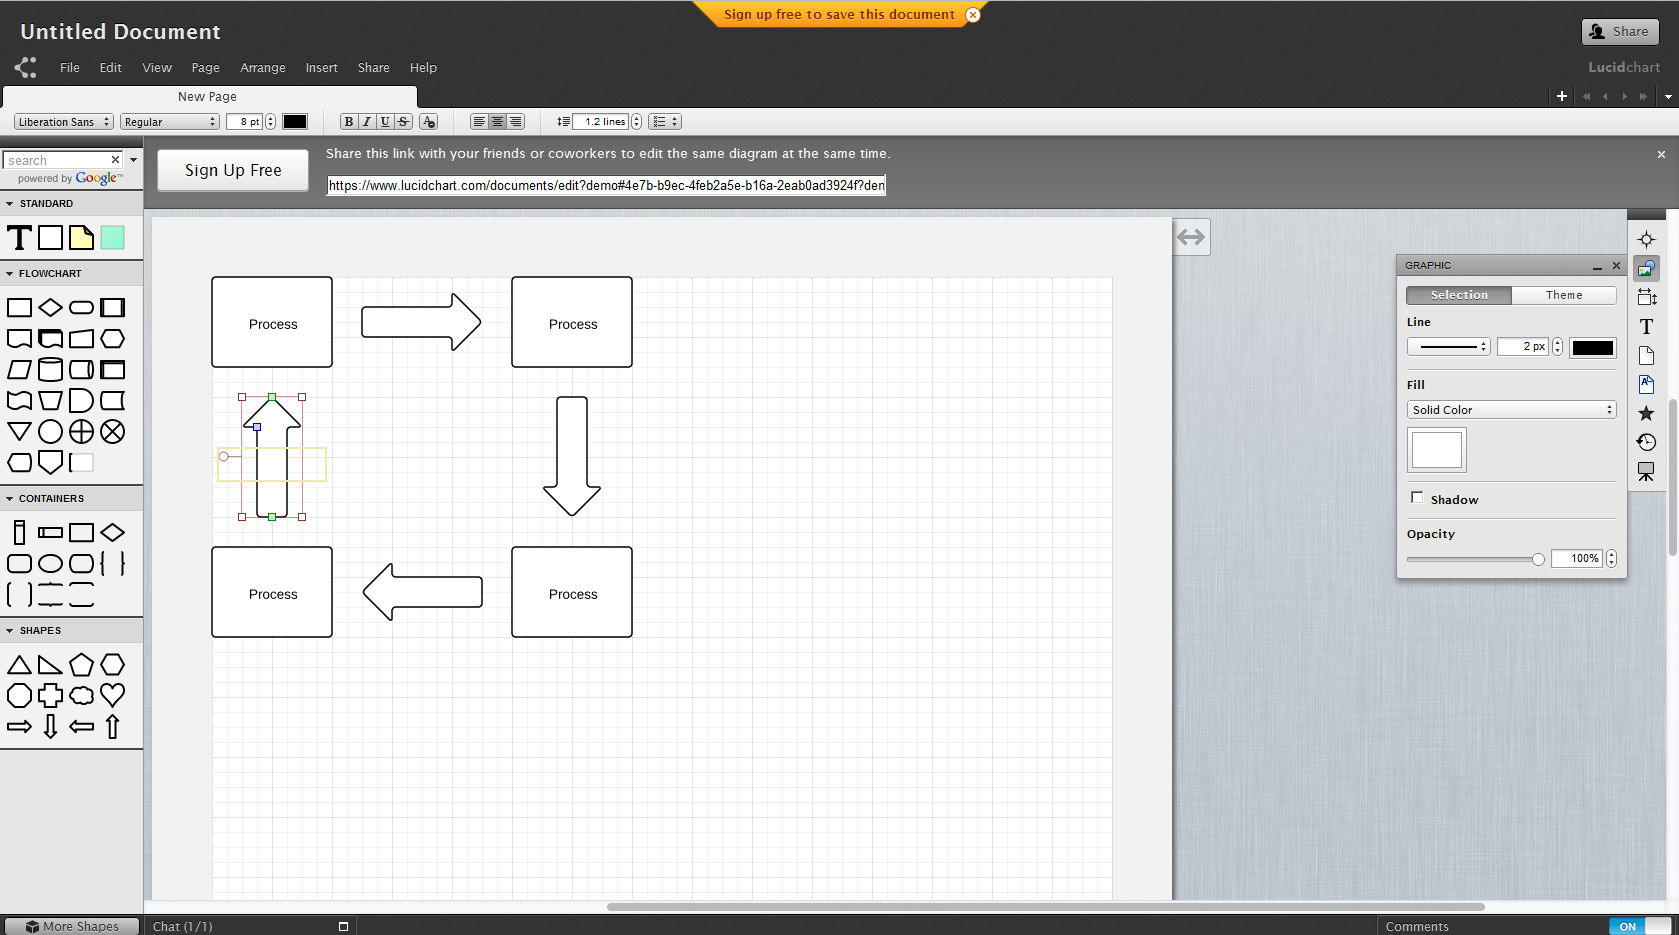
Task: Click the star icon in right dock
Action: pos(1646,413)
